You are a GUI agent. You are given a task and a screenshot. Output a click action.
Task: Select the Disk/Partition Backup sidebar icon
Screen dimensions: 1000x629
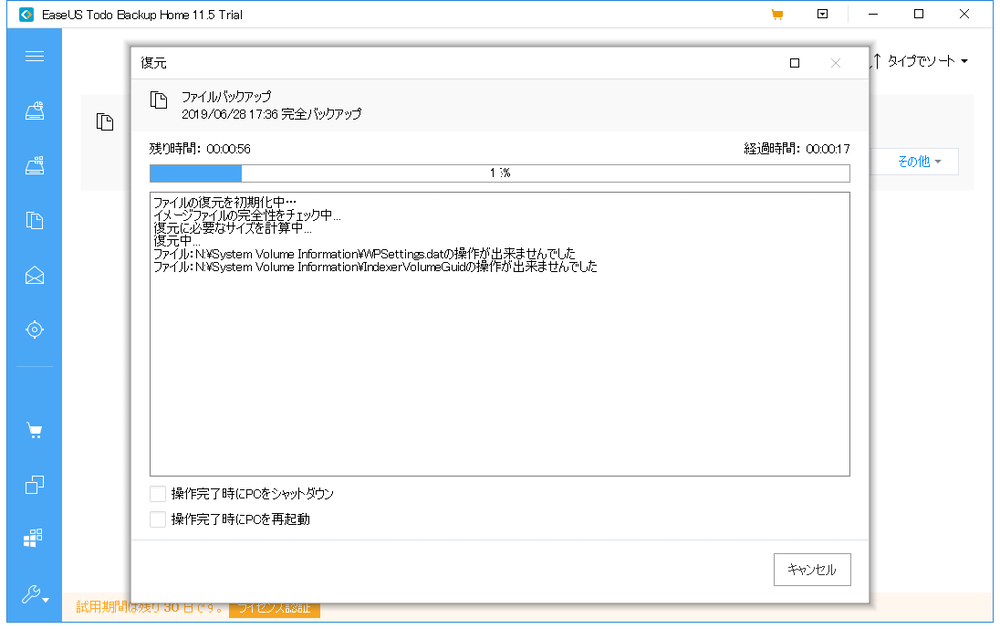tap(34, 111)
